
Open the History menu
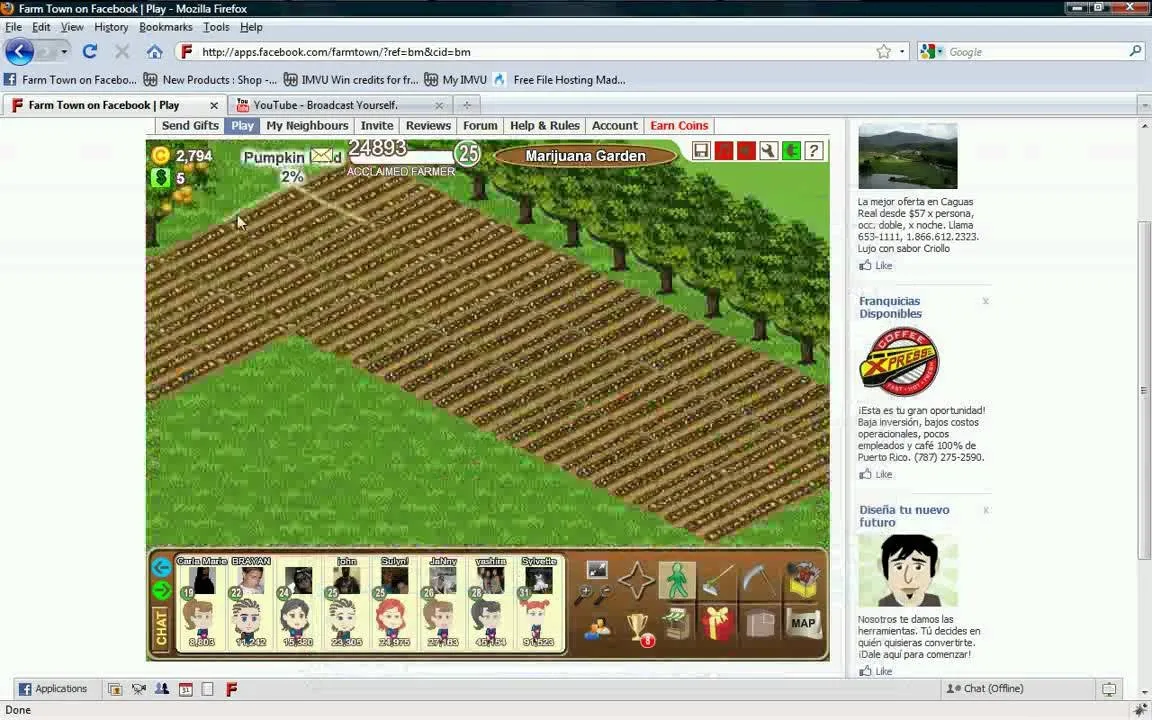pos(111,27)
